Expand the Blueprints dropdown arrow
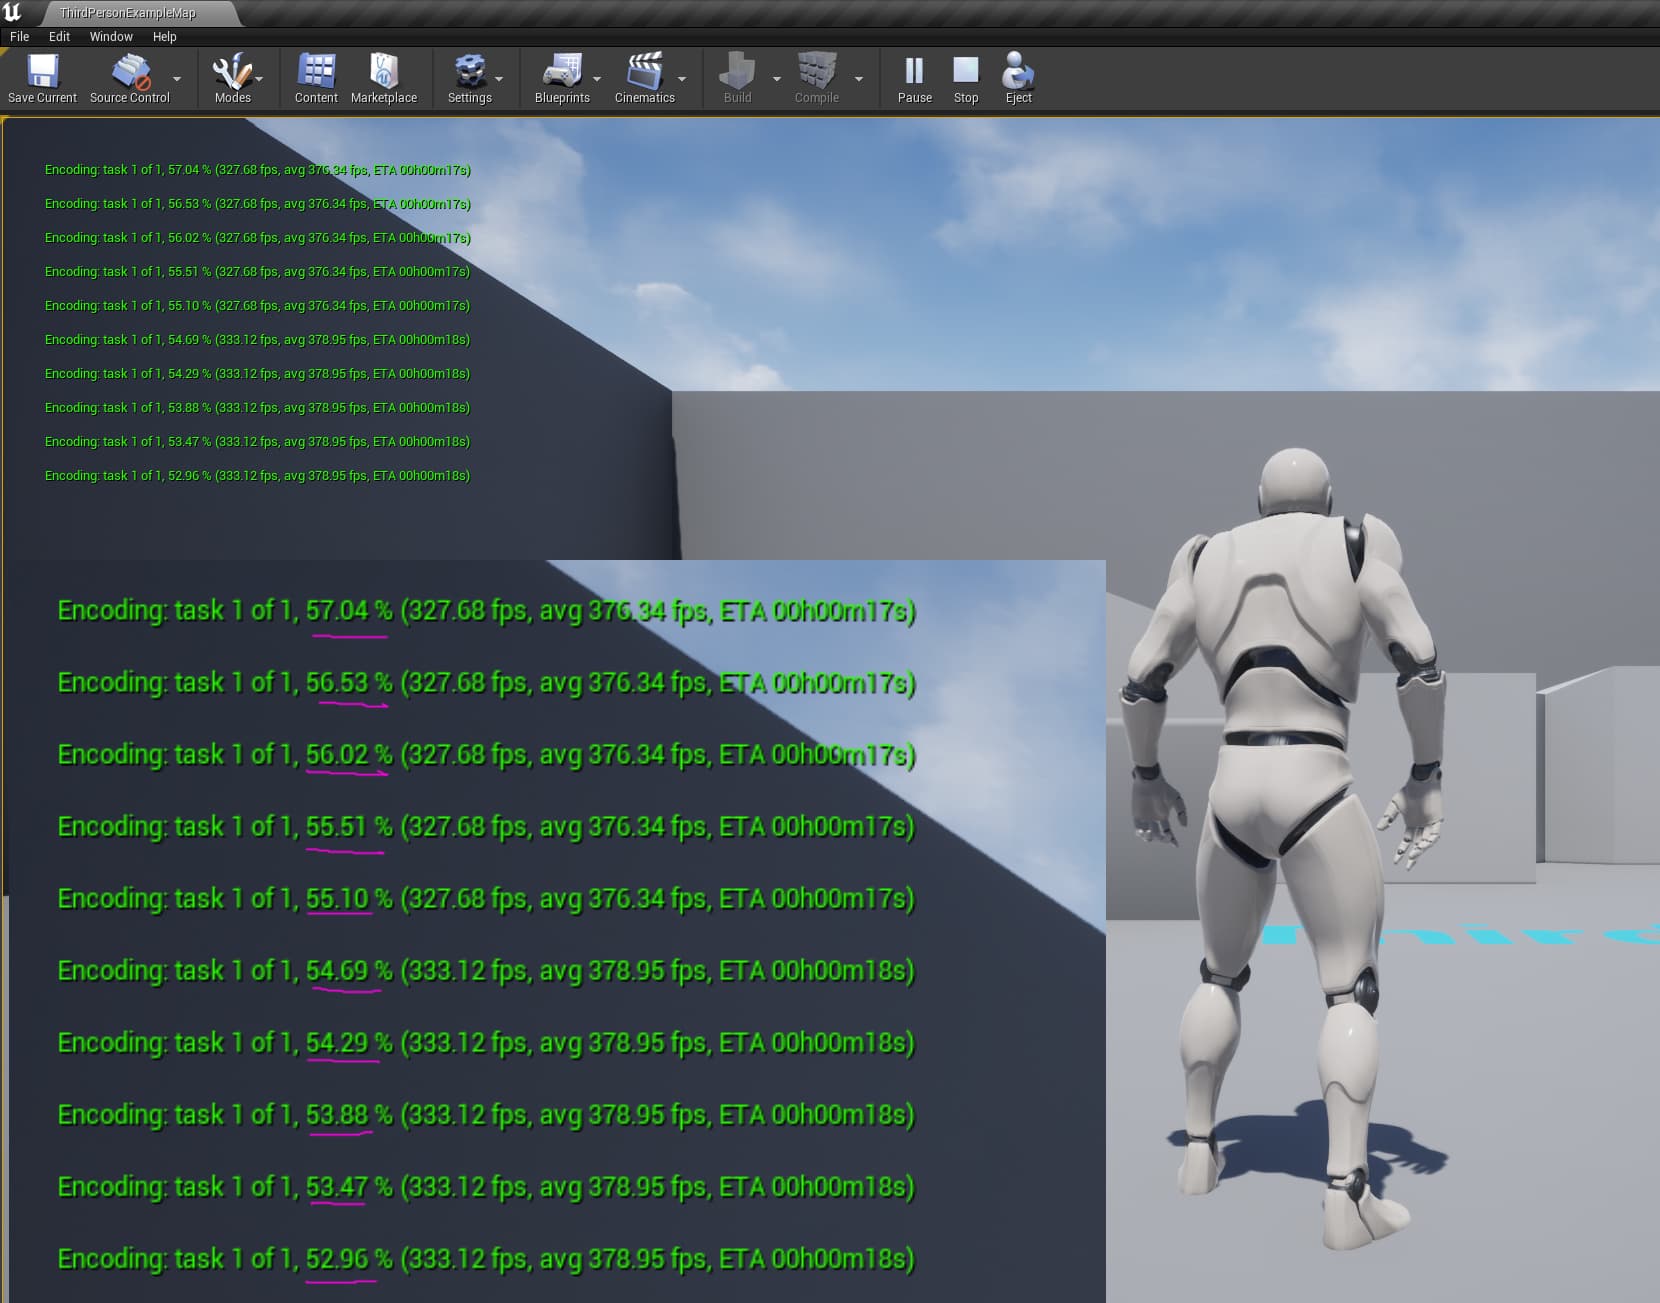Viewport: 1660px width, 1303px height. (597, 79)
